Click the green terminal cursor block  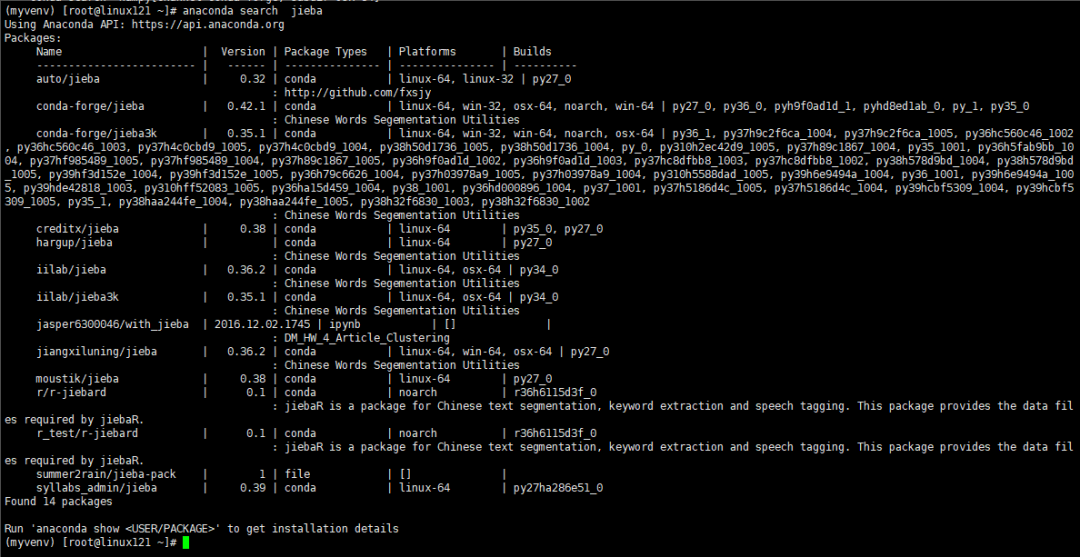point(186,542)
